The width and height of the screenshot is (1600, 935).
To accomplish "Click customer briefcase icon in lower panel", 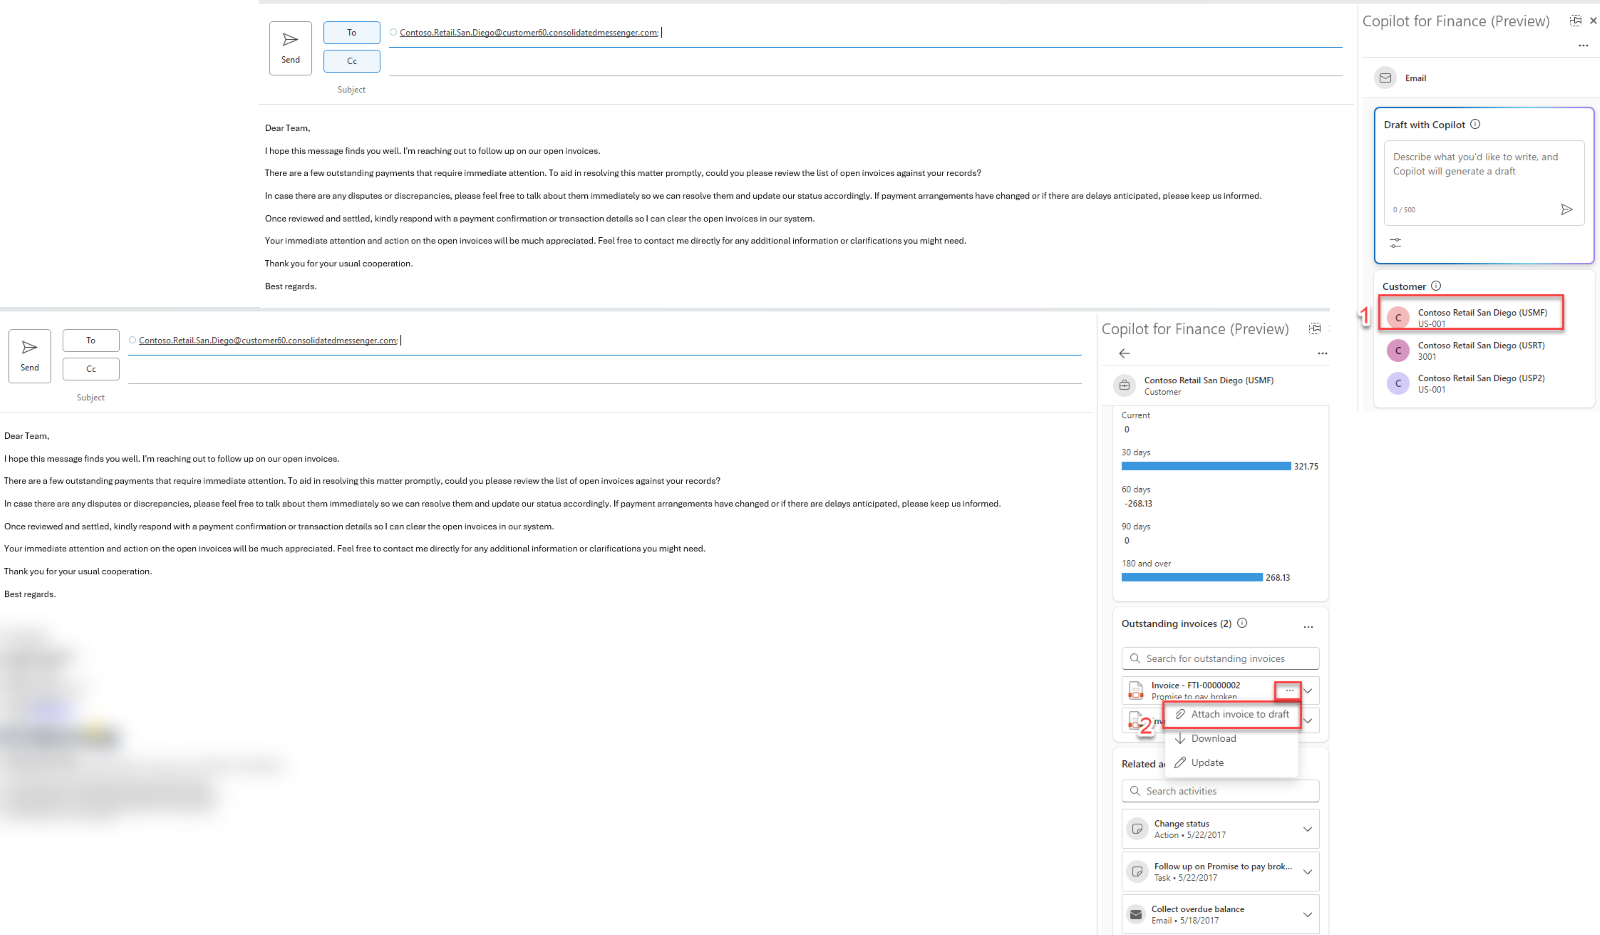I will 1125,385.
